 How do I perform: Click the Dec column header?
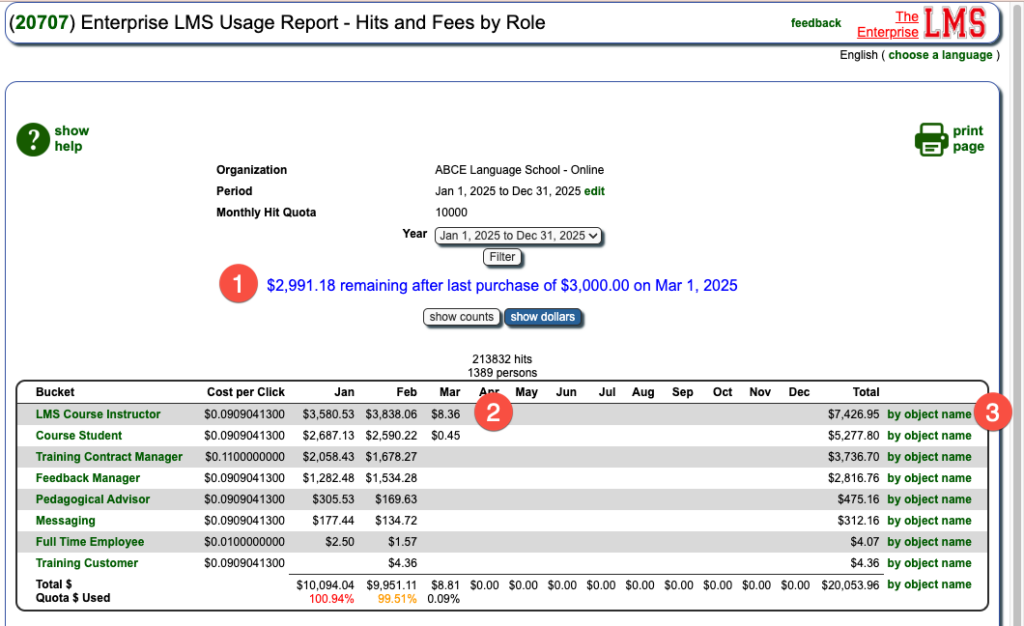pos(799,392)
